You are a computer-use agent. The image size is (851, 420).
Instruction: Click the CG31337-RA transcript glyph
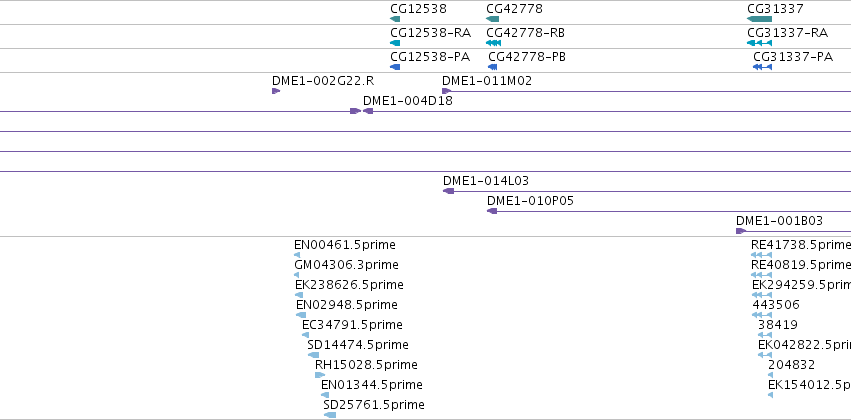click(x=759, y=43)
